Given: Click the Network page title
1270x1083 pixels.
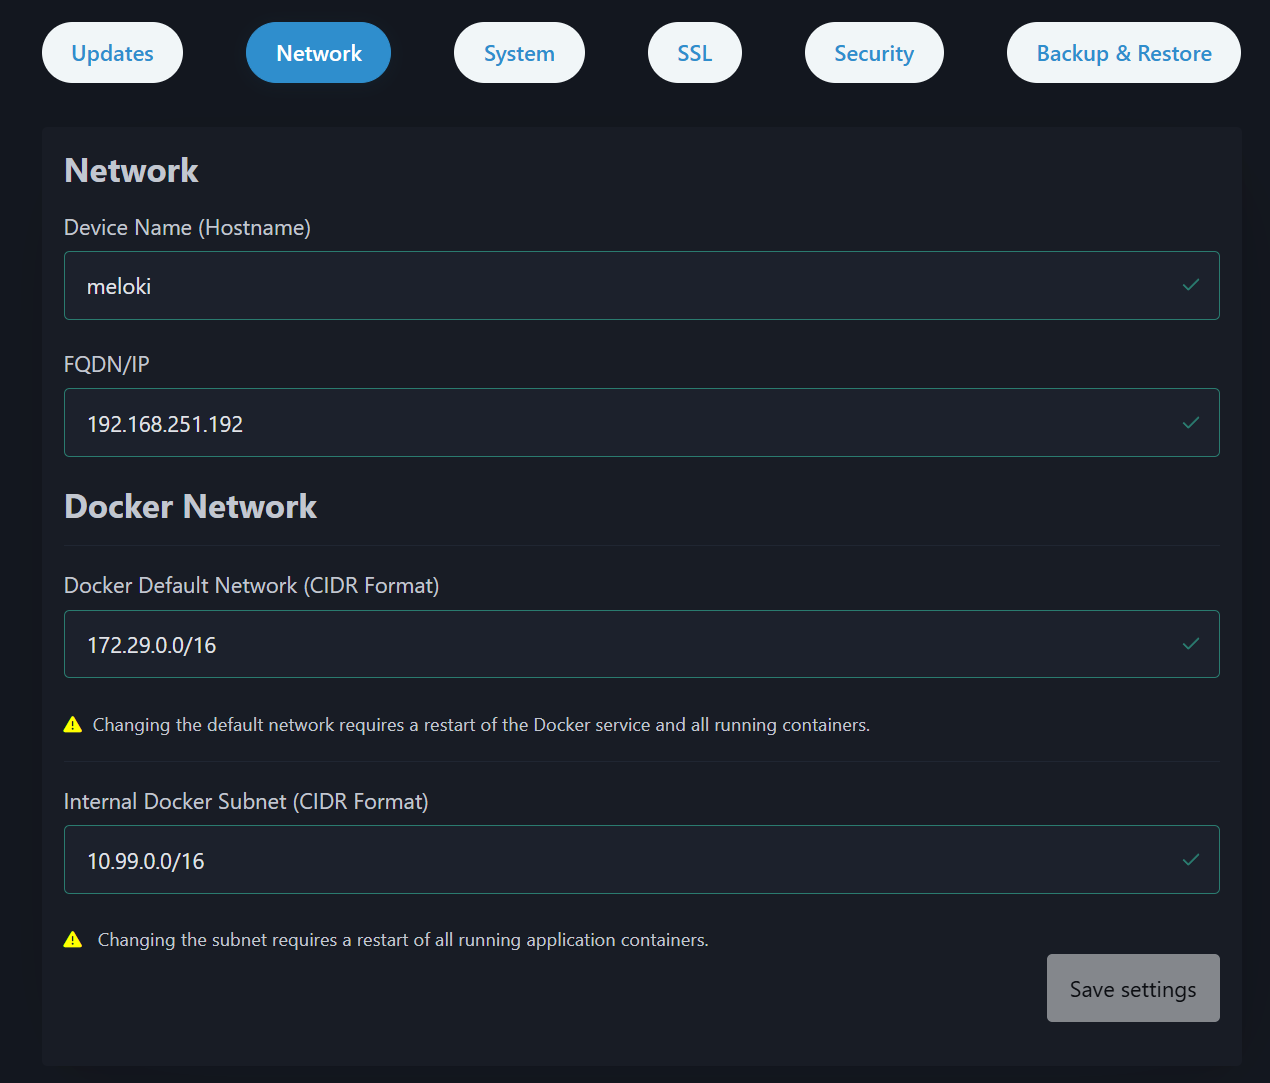Looking at the screenshot, I should (131, 170).
